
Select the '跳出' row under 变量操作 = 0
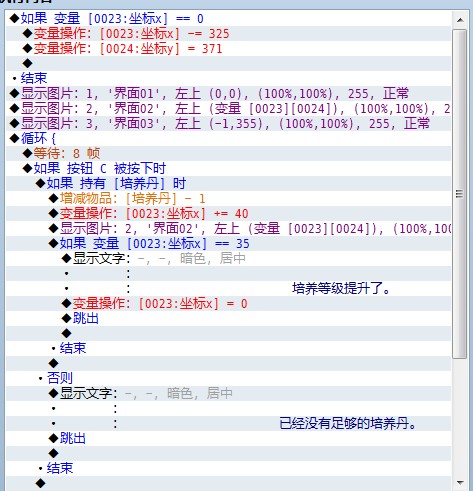tap(229, 319)
